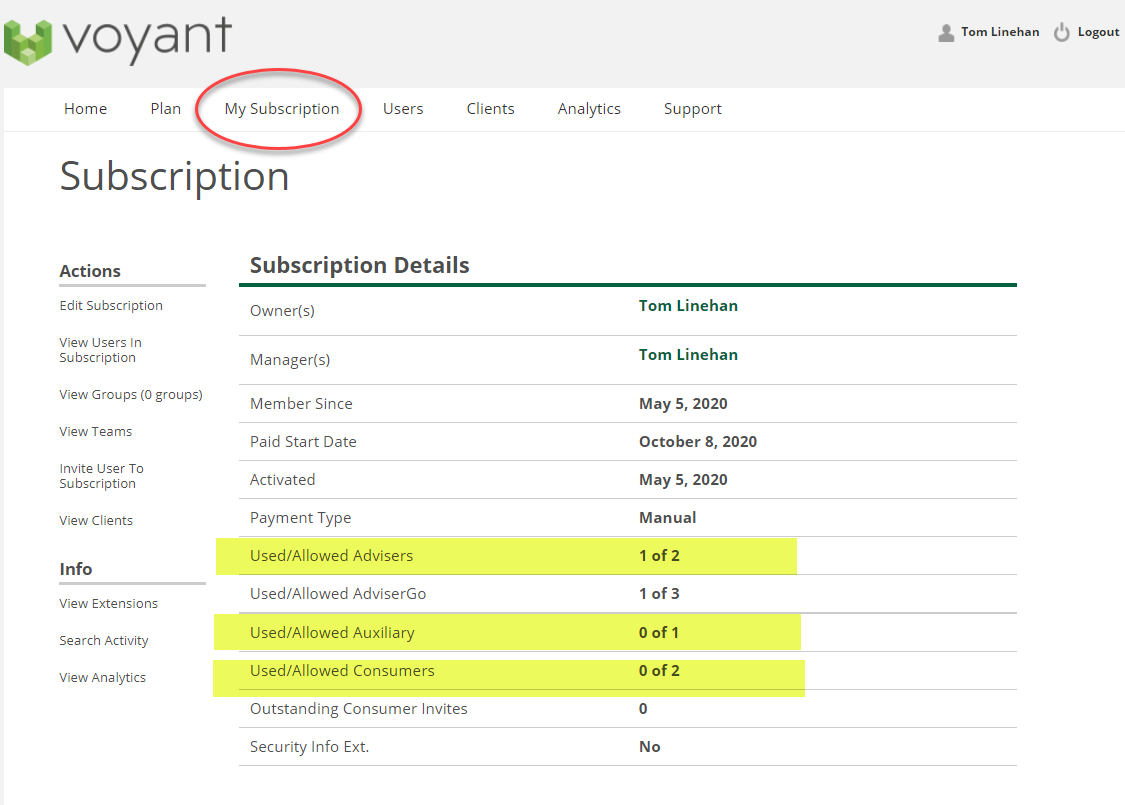This screenshot has height=805, width=1125.
Task: Click the 0 of 1 auxiliary value
Action: (x=659, y=632)
